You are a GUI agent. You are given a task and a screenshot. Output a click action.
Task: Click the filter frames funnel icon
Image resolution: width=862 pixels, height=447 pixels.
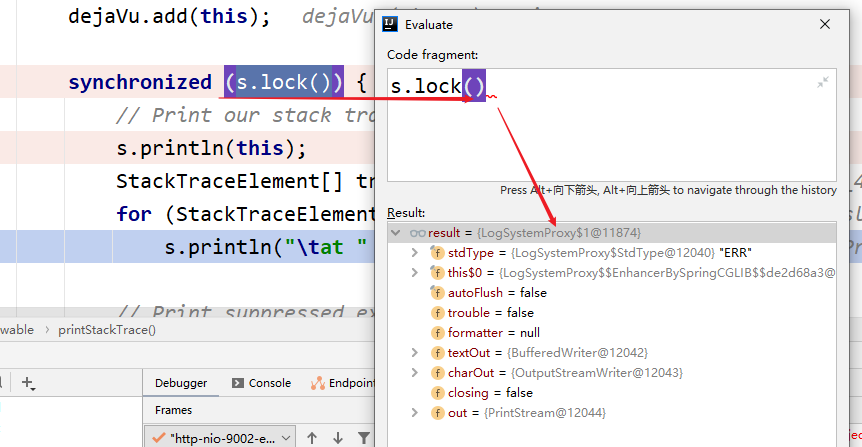point(363,438)
